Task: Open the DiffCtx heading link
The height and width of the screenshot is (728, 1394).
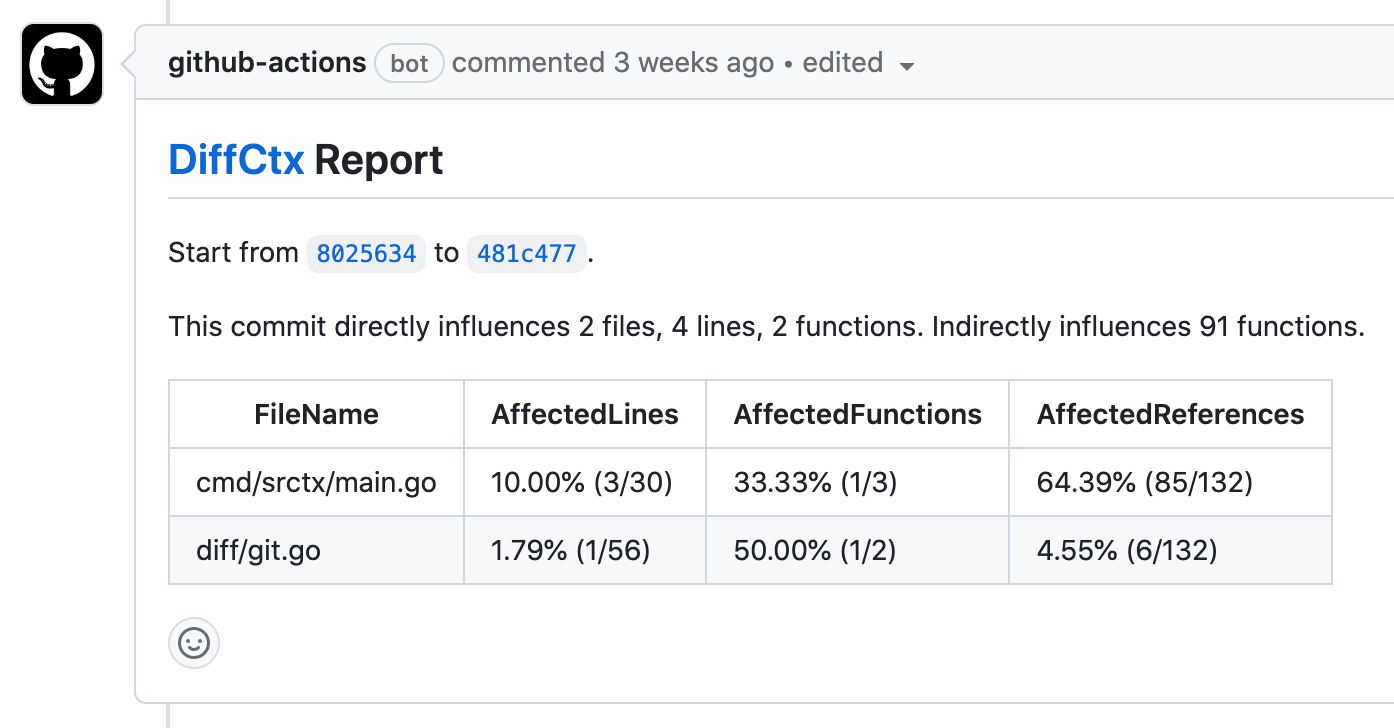Action: coord(236,160)
